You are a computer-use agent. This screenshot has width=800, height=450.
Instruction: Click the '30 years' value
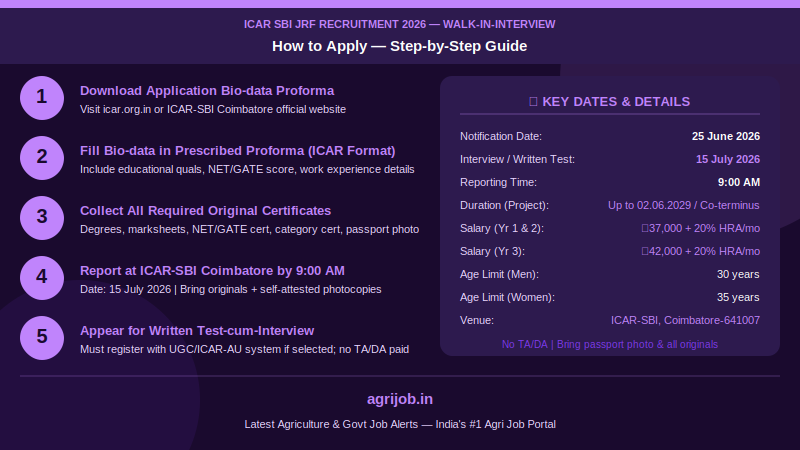pos(738,274)
